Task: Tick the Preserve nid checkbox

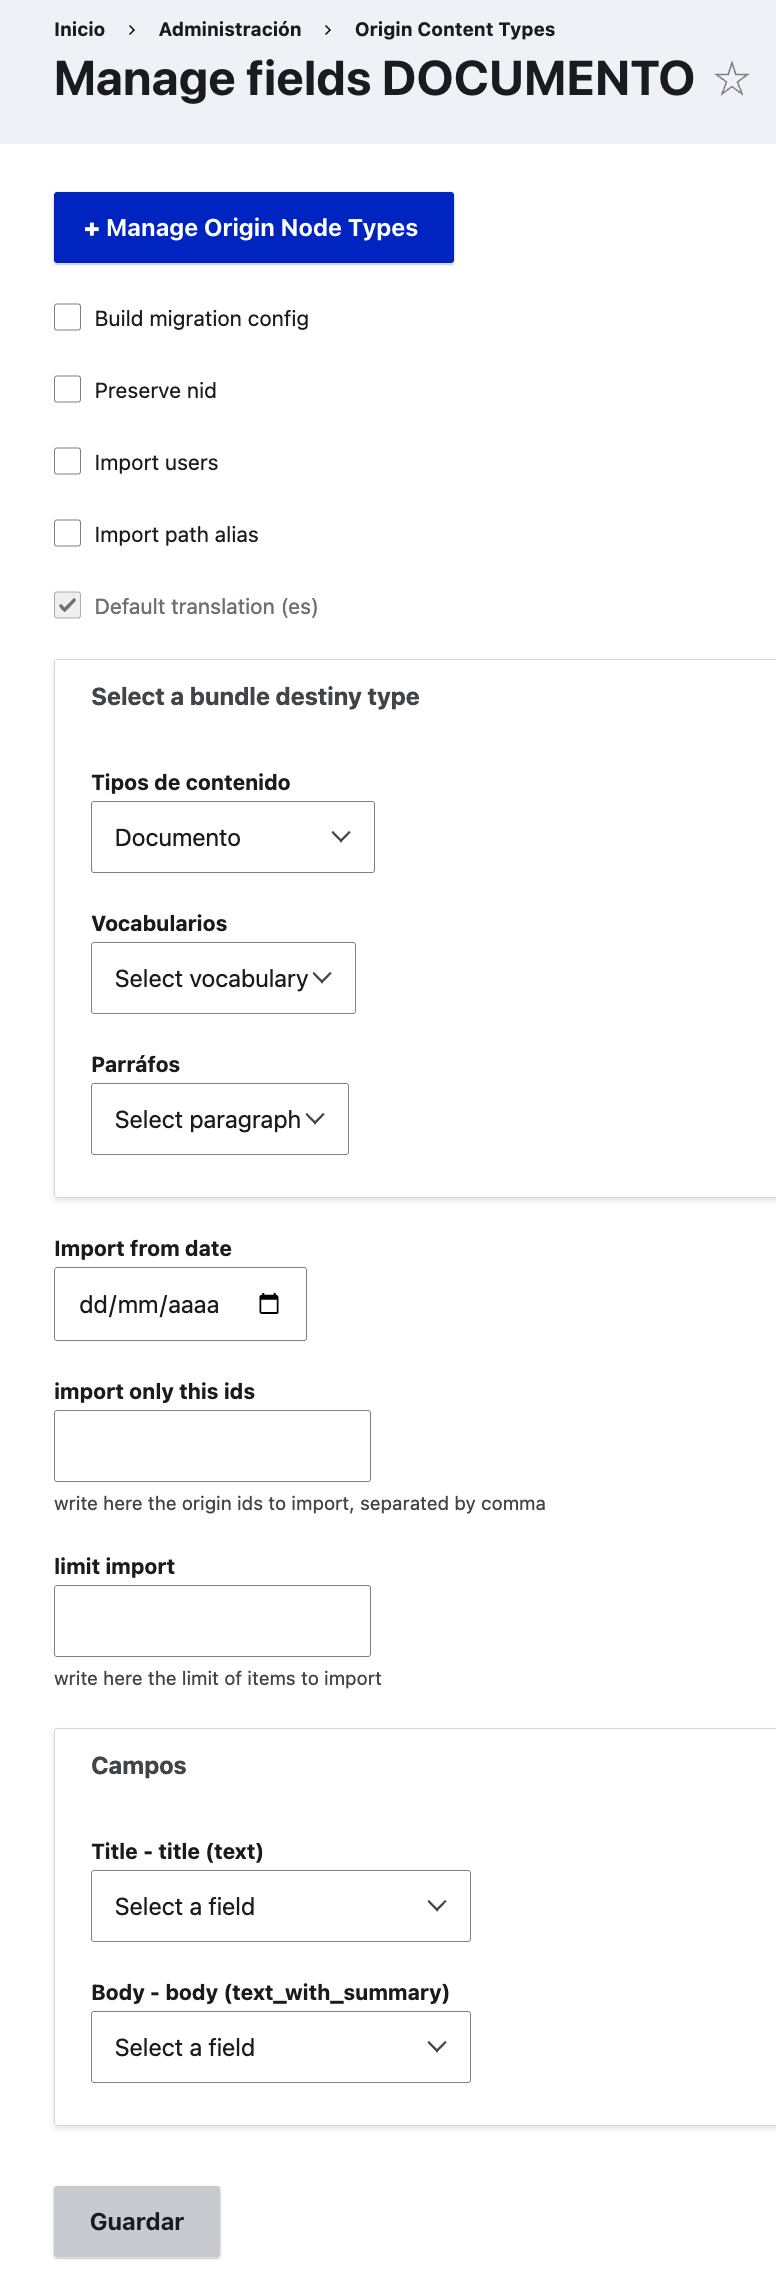Action: (x=68, y=390)
